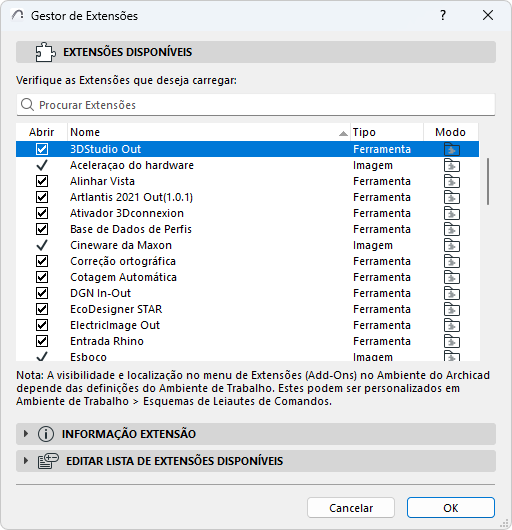Screen dimensions: 512x530
Task: Click the puzzle piece icon of Extensões Disponíveis
Action: (x=46, y=52)
